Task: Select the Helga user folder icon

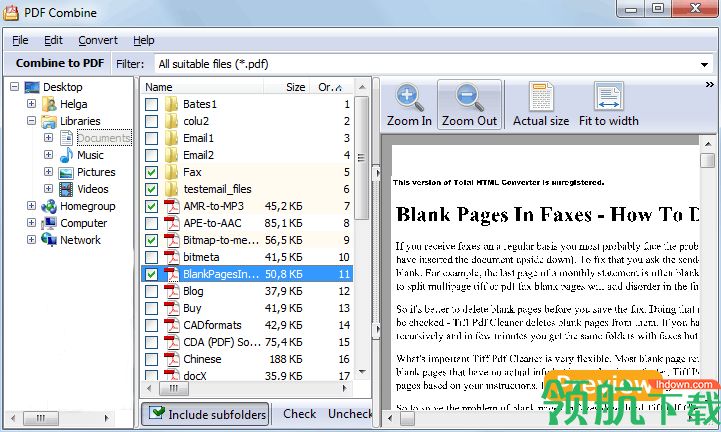Action: 49,104
